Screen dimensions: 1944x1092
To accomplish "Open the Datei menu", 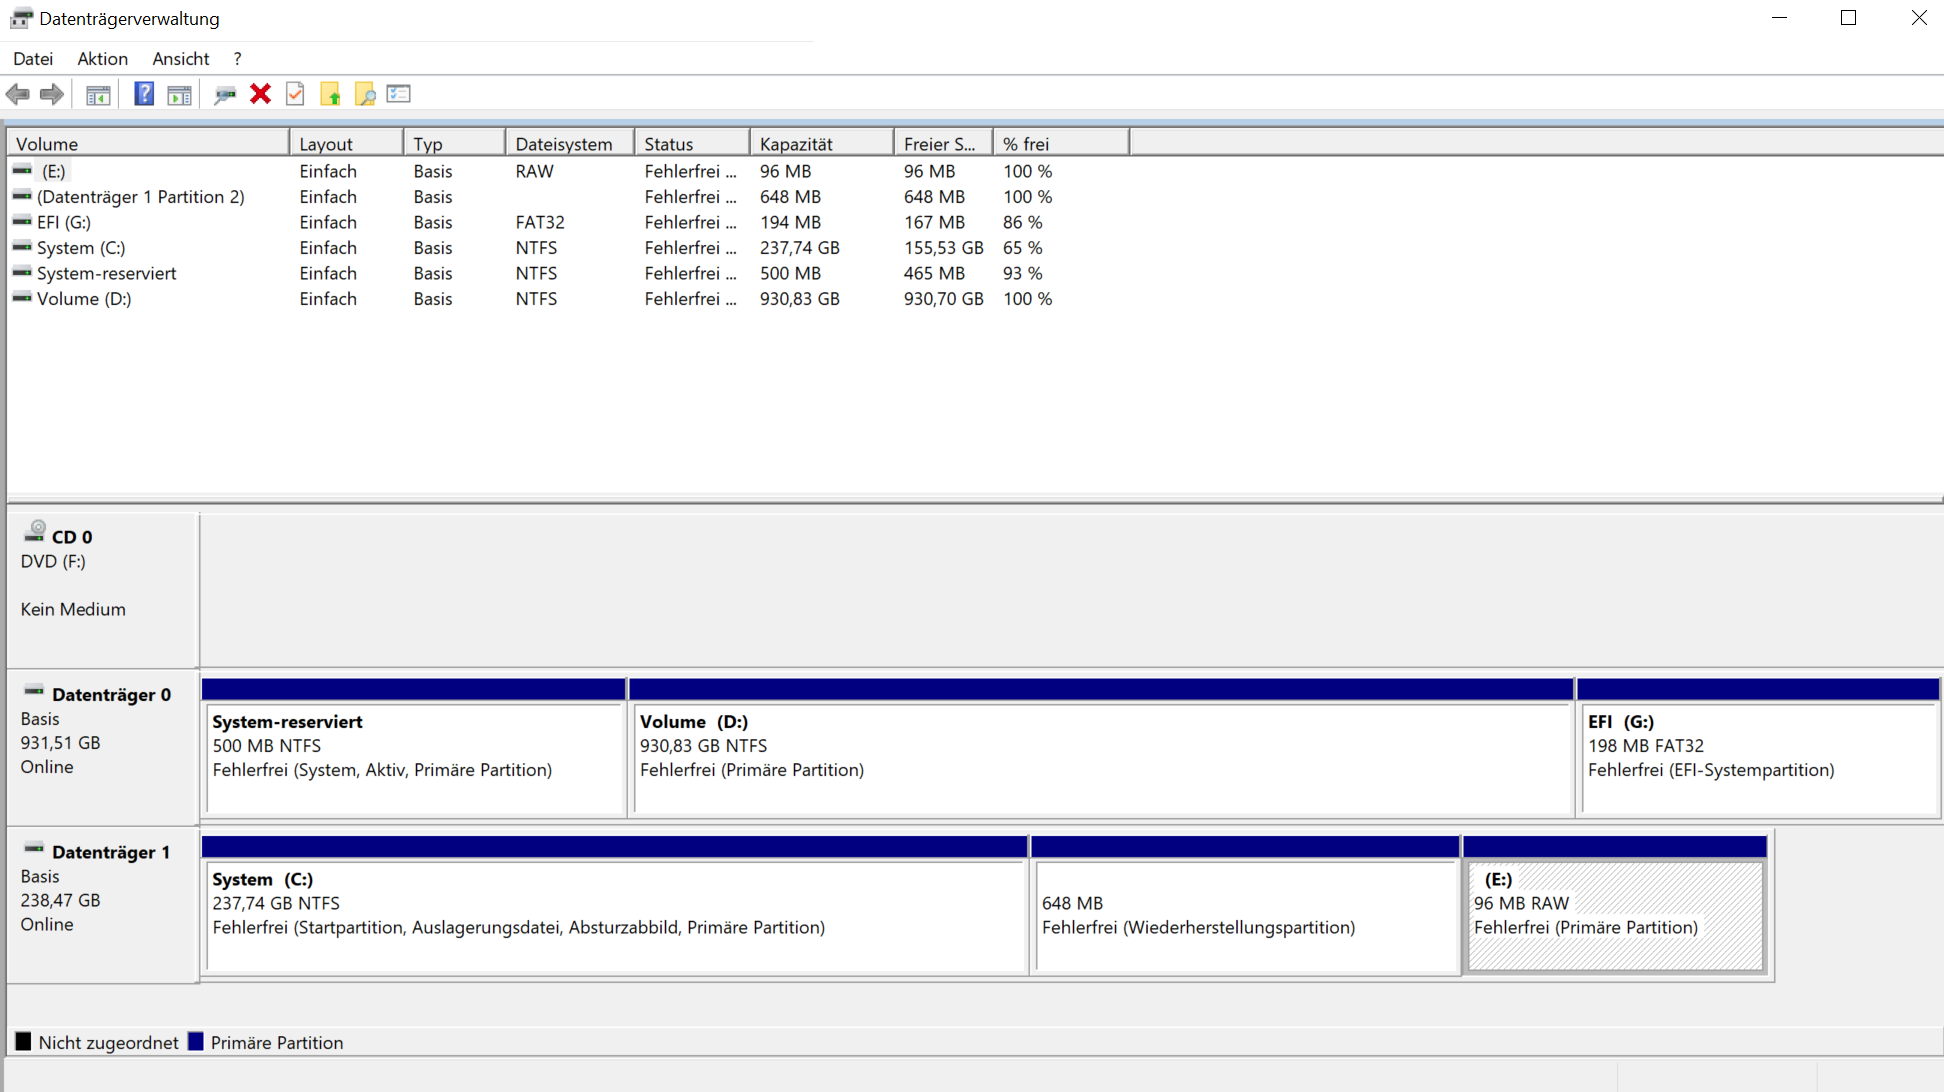I will [x=33, y=59].
